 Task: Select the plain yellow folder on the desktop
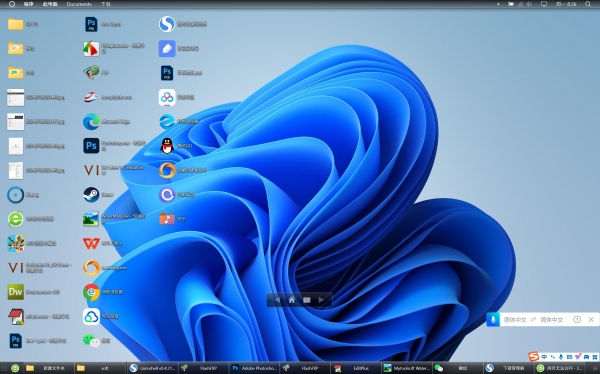(x=16, y=24)
